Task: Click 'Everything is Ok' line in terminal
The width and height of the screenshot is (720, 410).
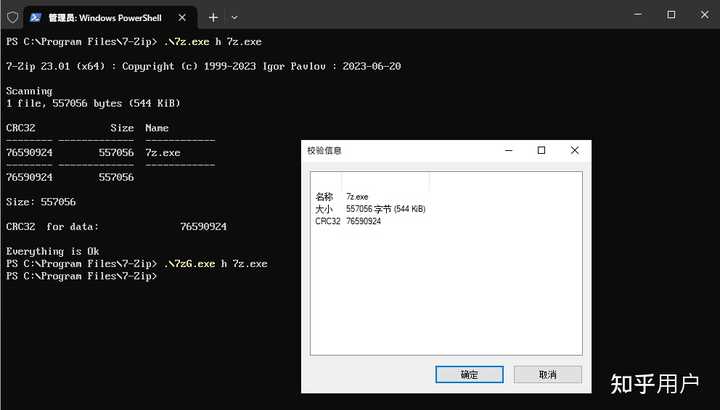Action: [52, 251]
